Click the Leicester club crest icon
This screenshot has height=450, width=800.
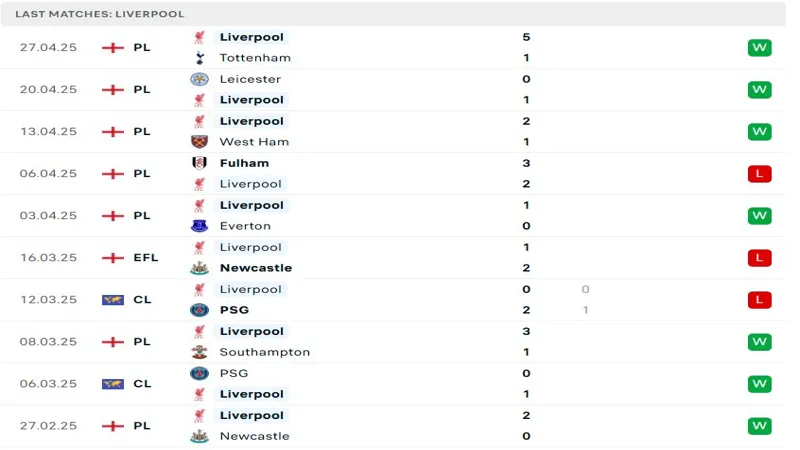pos(199,79)
